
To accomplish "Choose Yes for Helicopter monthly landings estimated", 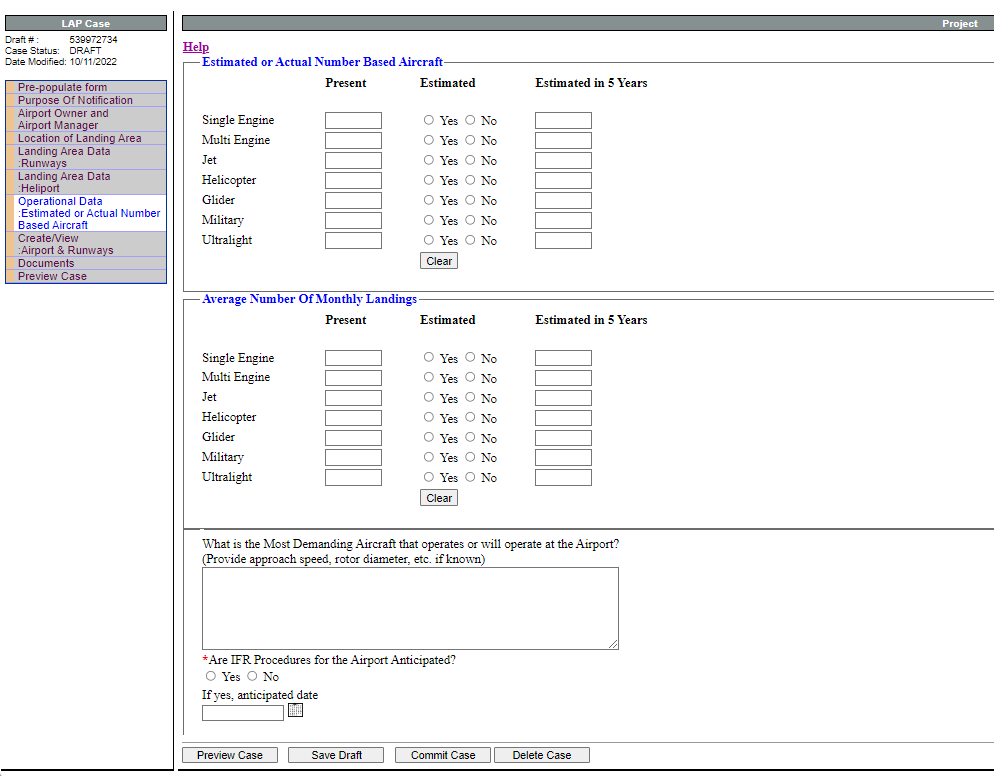I will (x=429, y=417).
